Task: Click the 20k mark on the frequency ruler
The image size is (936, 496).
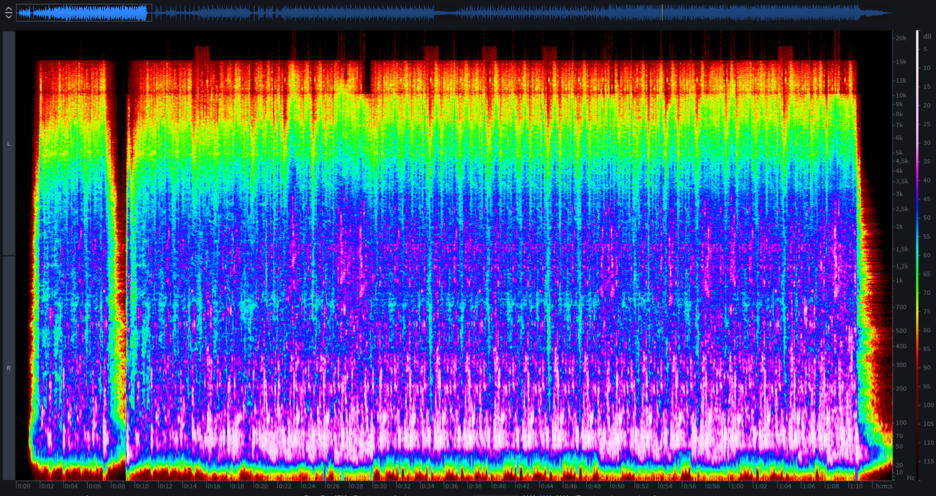Action: click(899, 38)
